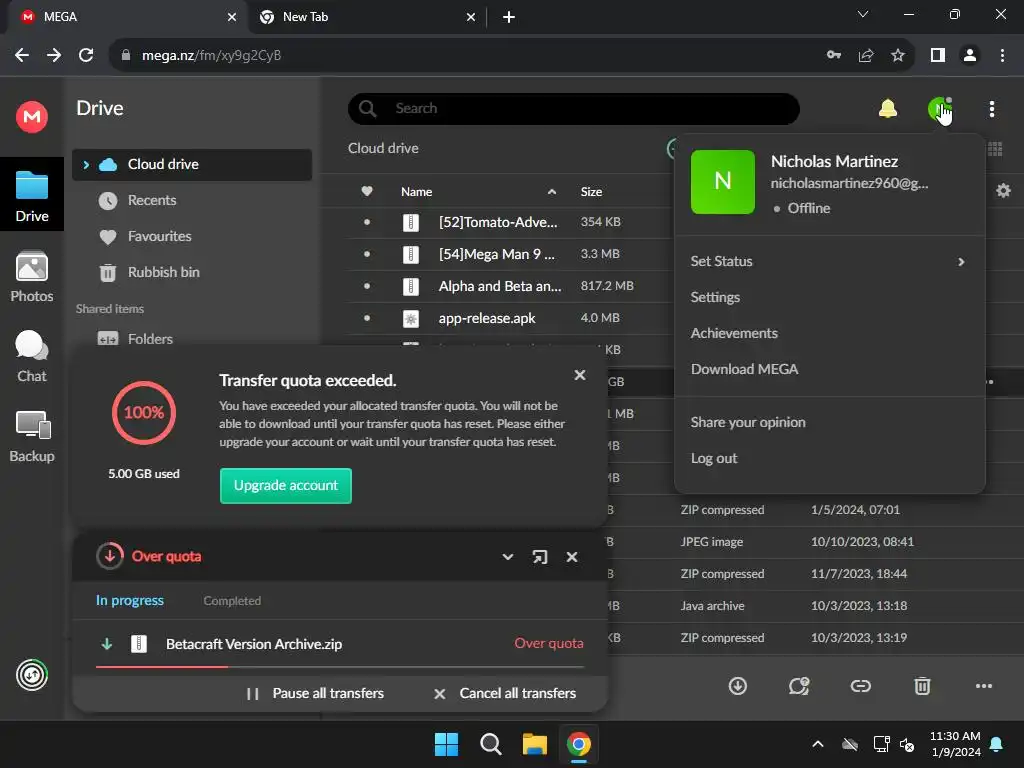Choose Share your opinion

(748, 422)
